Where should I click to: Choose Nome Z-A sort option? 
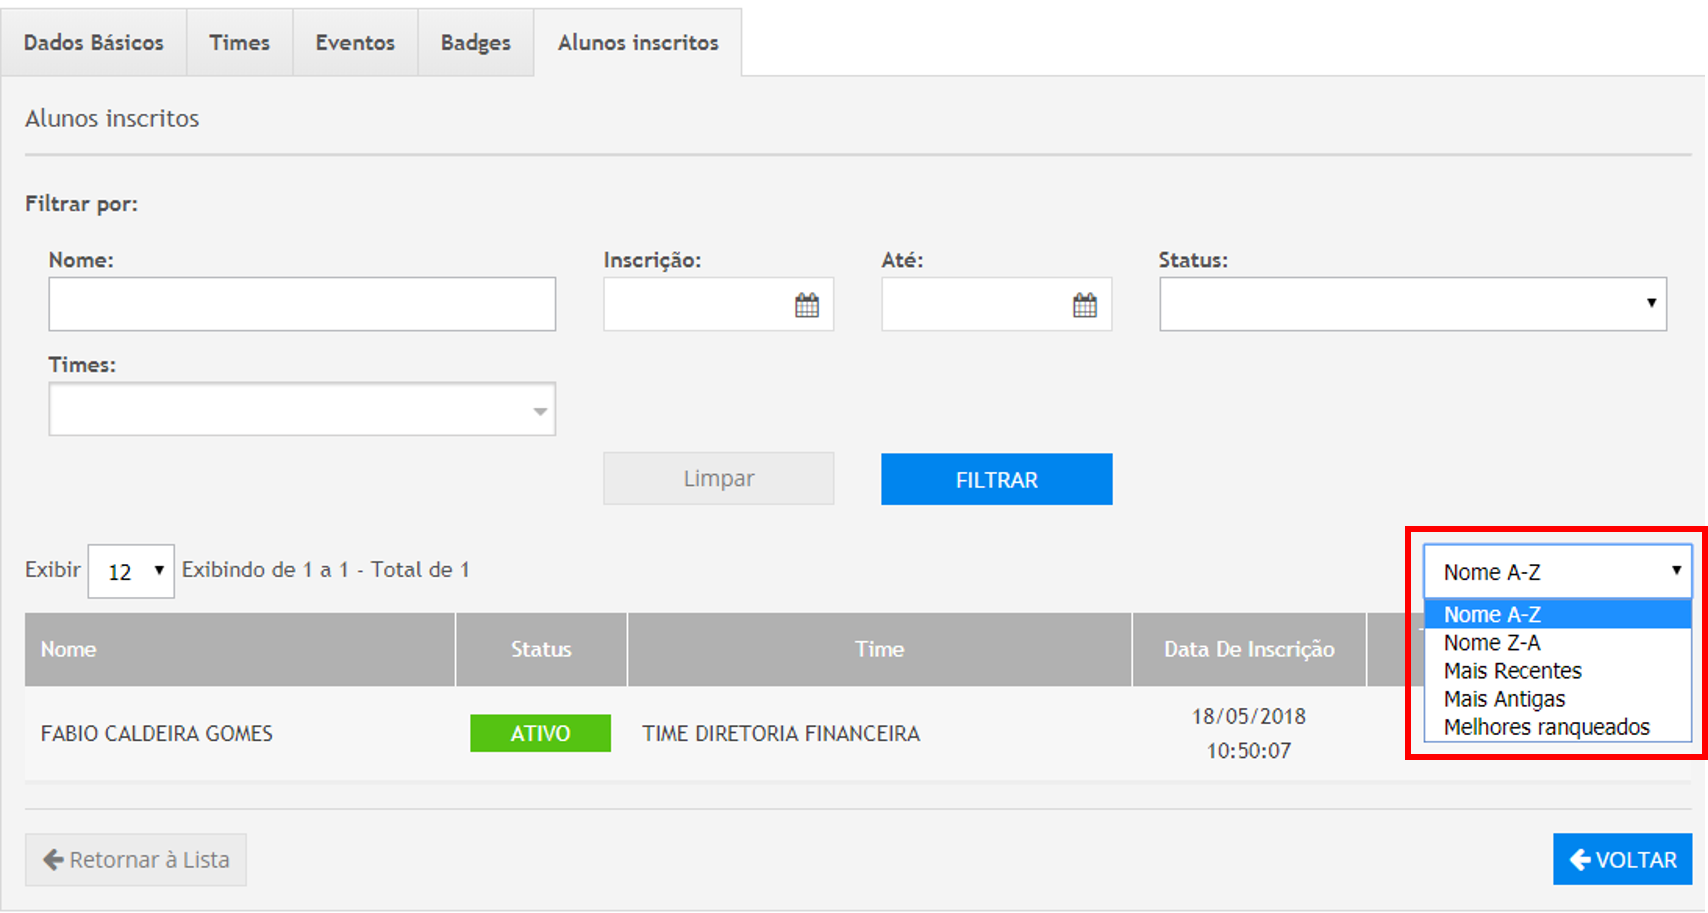click(1492, 643)
